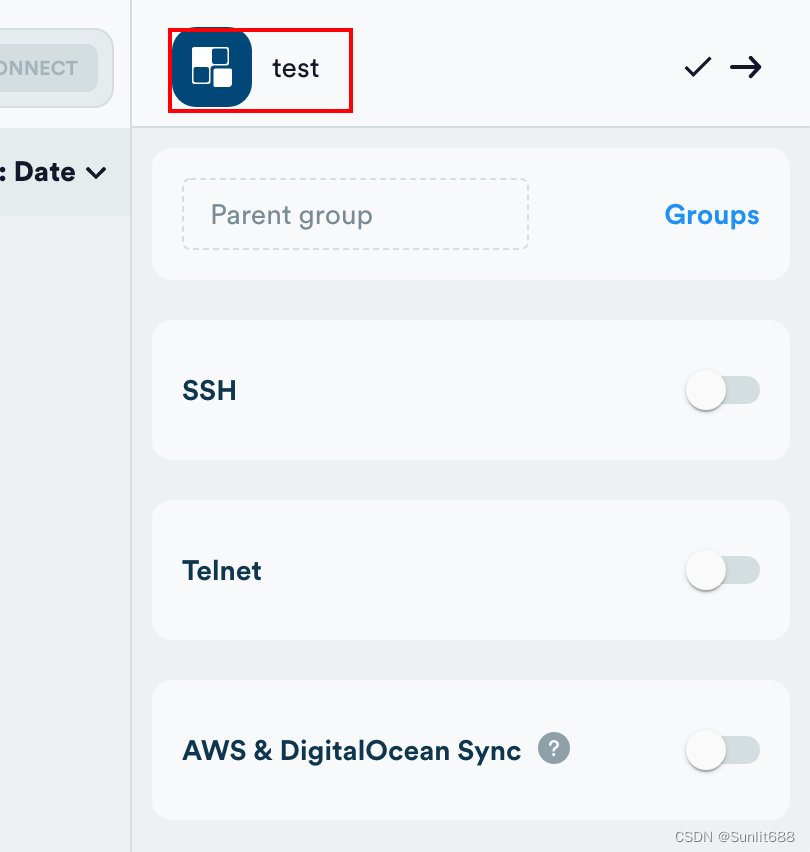Click the Parent group field
The width and height of the screenshot is (810, 852).
354,214
